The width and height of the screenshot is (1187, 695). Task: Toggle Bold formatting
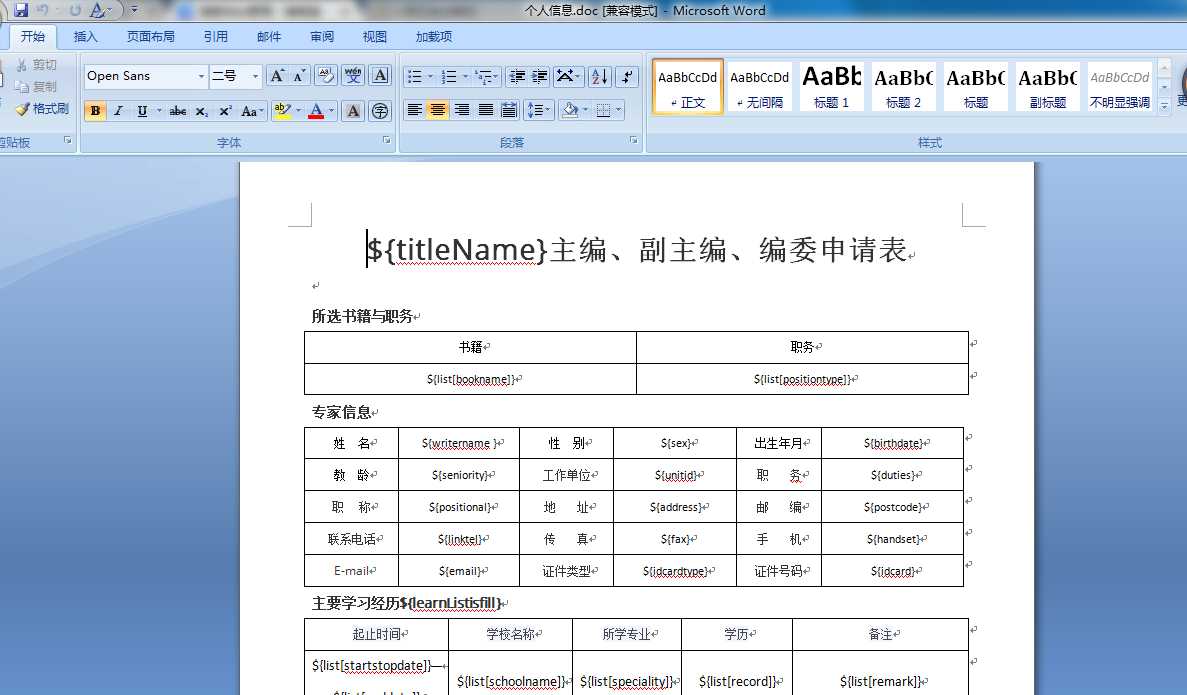click(x=95, y=111)
